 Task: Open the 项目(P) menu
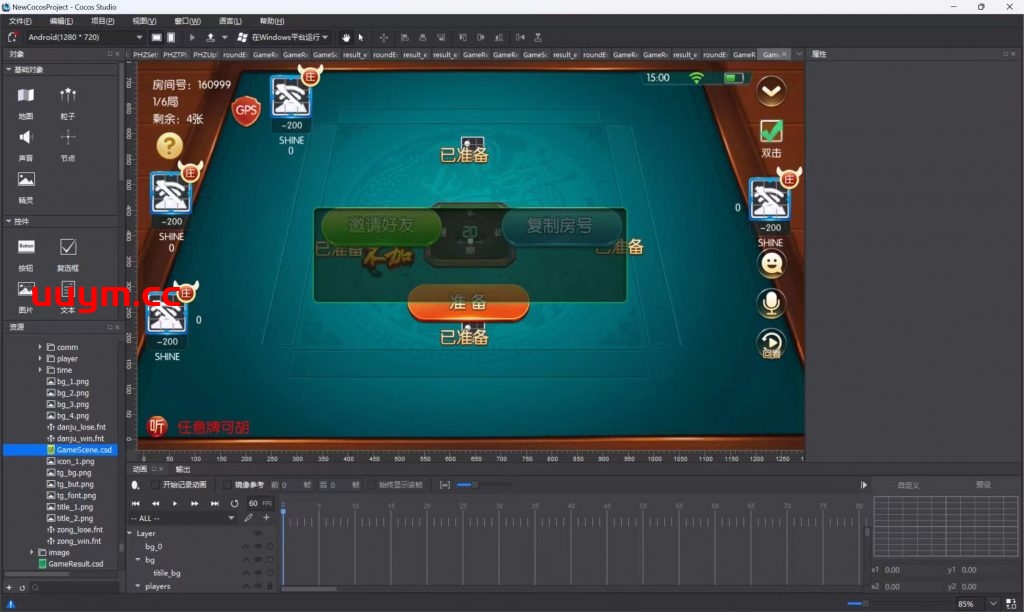pos(102,20)
